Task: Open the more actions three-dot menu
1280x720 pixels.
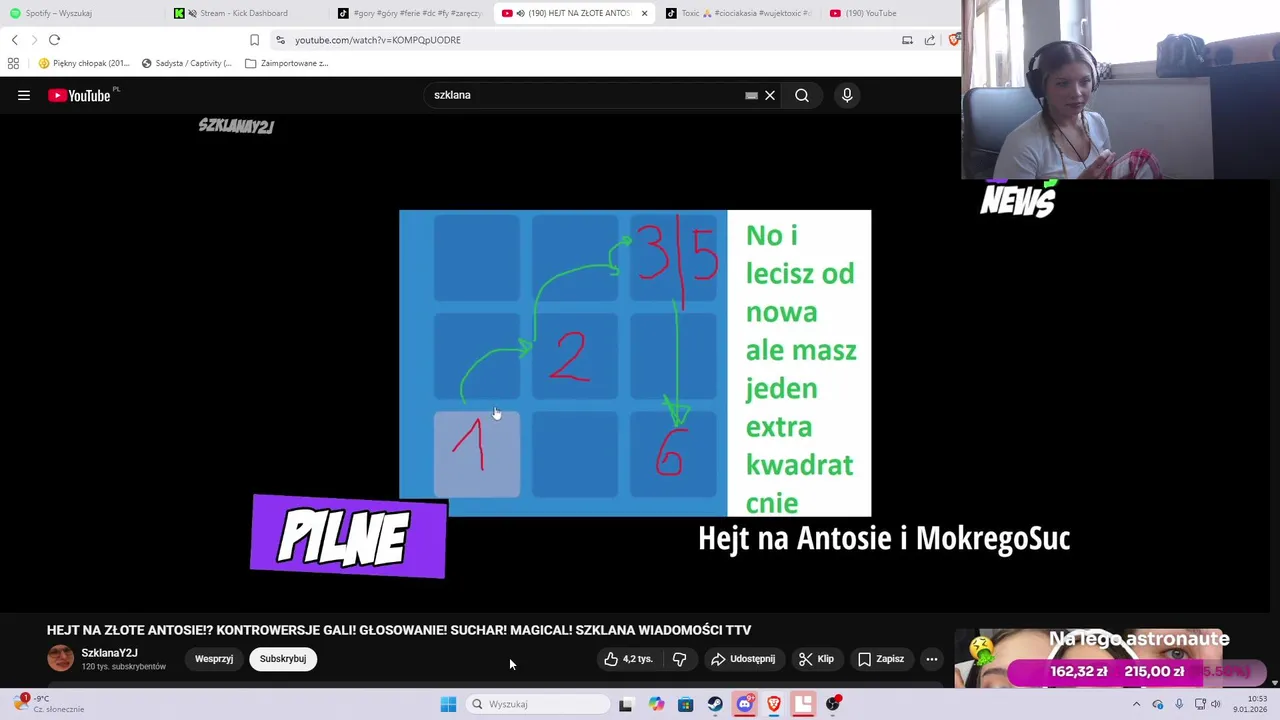Action: [932, 659]
